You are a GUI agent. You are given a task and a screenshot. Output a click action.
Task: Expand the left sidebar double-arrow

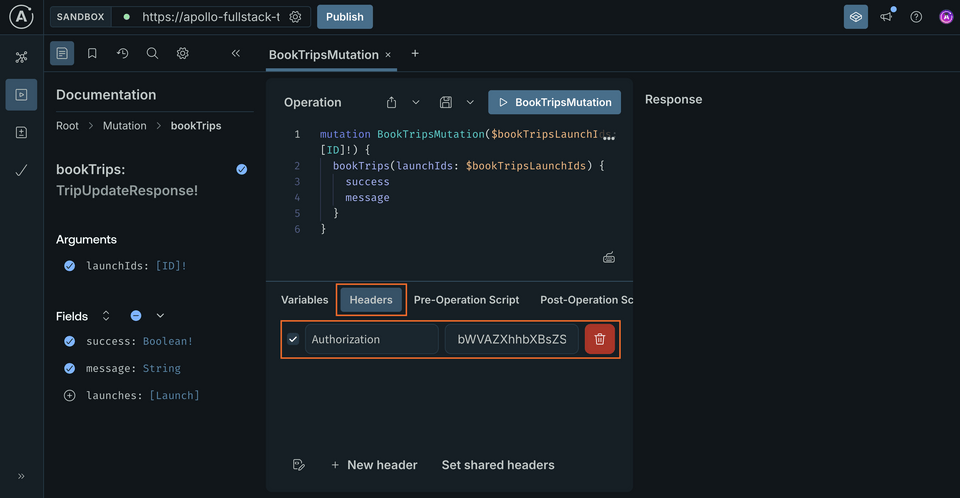click(21, 476)
